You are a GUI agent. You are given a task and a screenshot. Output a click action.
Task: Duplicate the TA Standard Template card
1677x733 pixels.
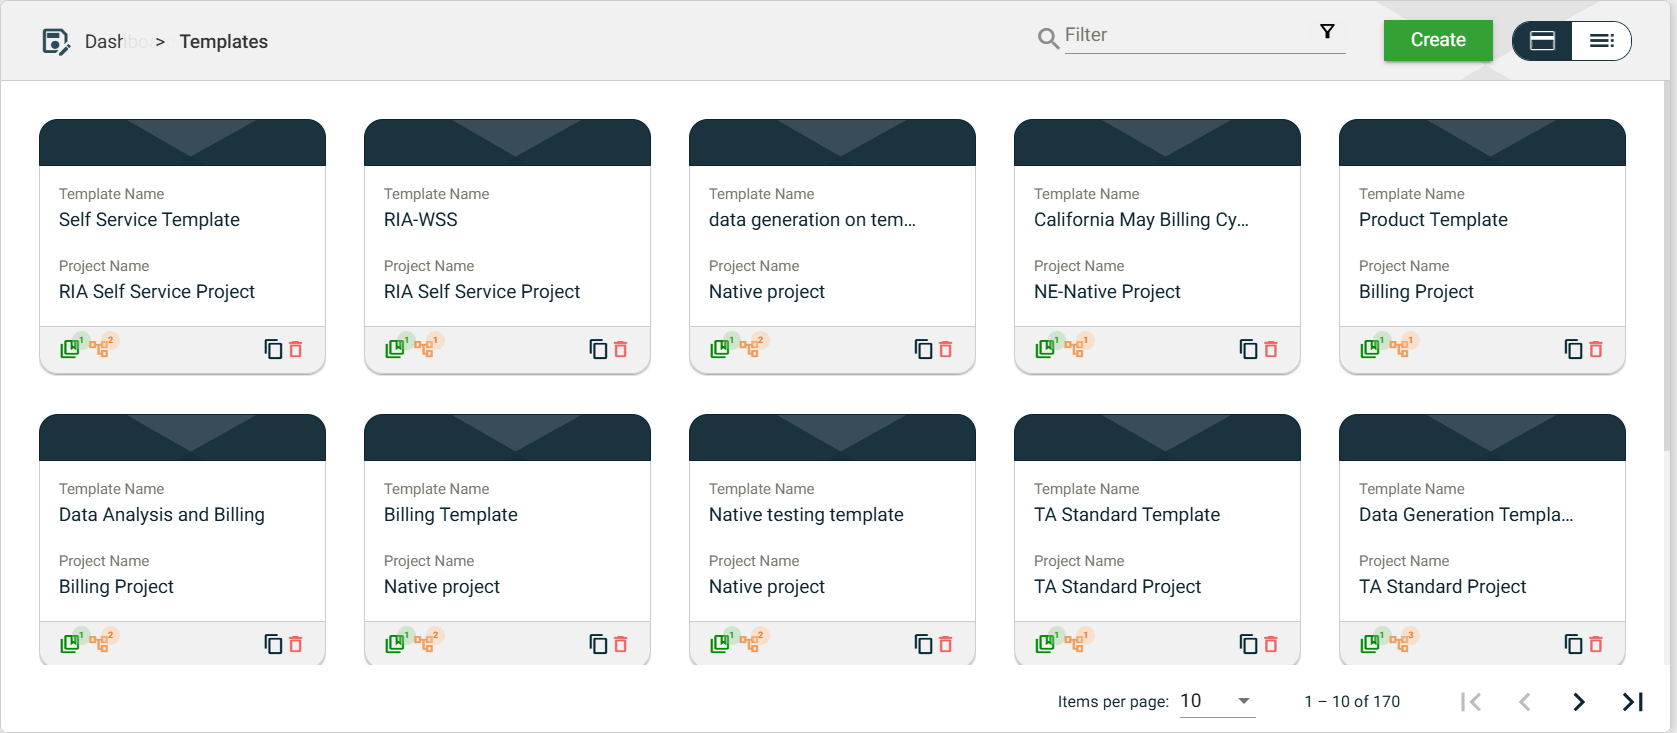(1248, 644)
